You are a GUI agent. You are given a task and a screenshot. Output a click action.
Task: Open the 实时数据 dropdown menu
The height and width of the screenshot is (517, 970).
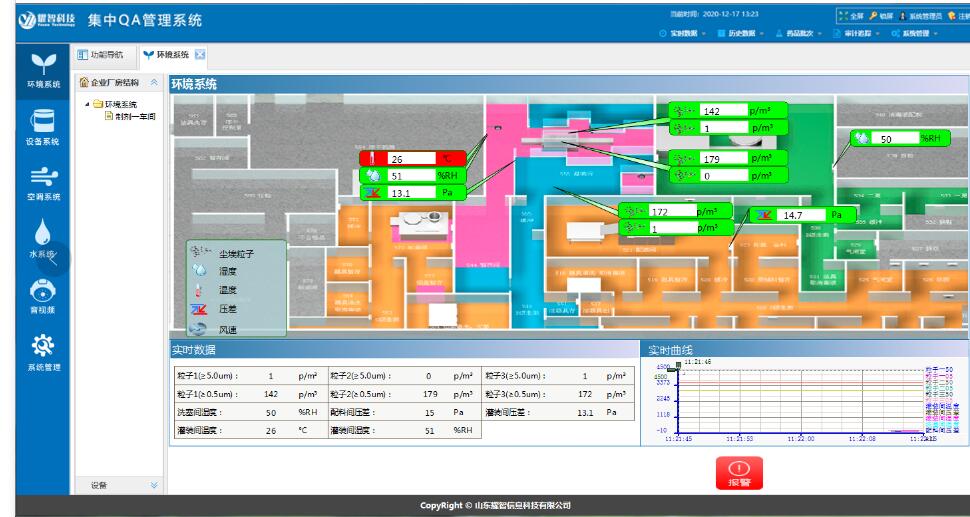point(683,34)
